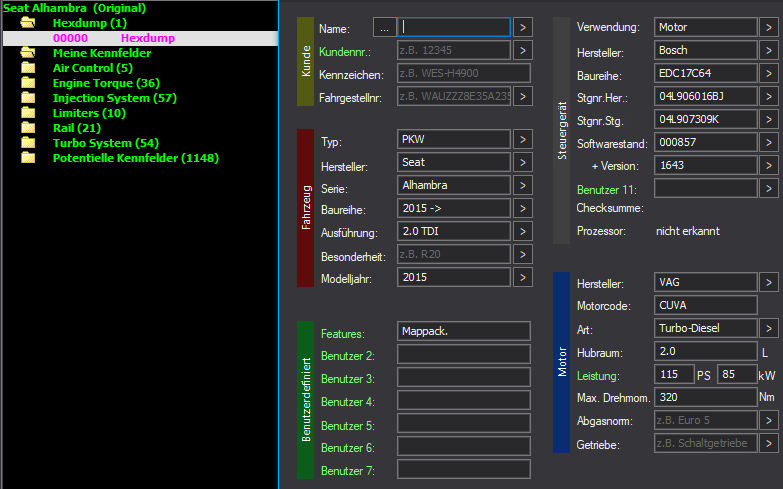Open the arrow next to Version 1643
Viewport: 783px width, 489px height.
pos(769,165)
